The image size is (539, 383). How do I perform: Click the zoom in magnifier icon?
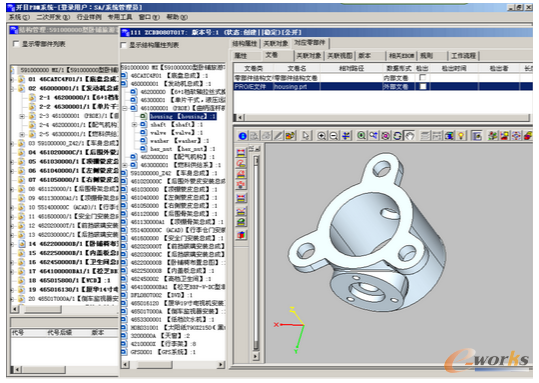[321, 136]
